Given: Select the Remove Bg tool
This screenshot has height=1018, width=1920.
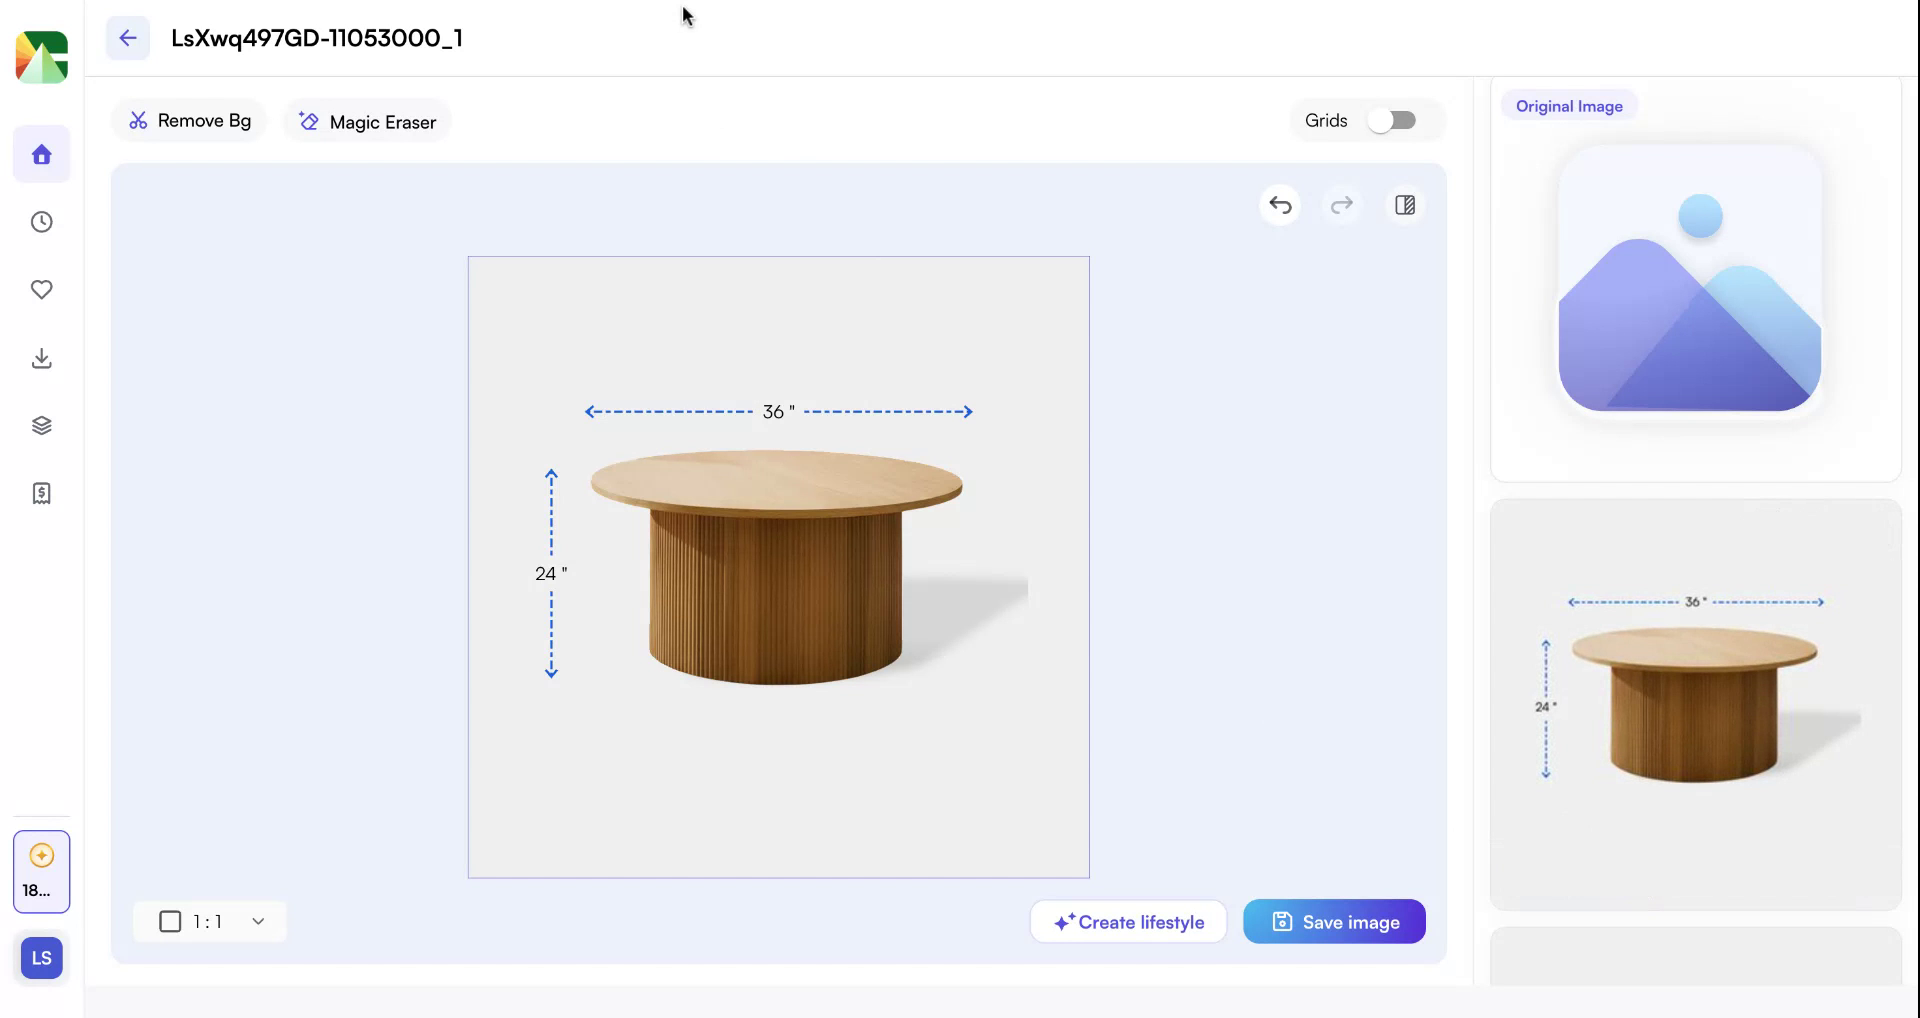Looking at the screenshot, I should coord(189,120).
